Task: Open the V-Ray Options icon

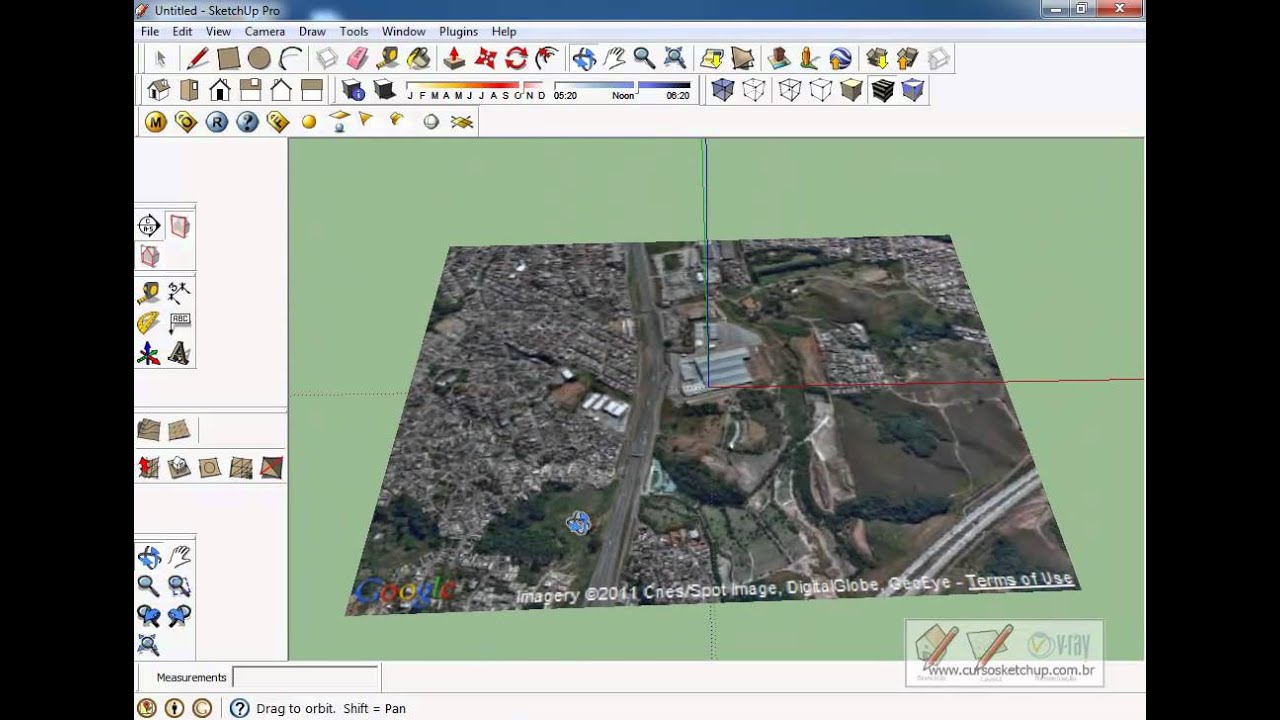Action: click(186, 122)
